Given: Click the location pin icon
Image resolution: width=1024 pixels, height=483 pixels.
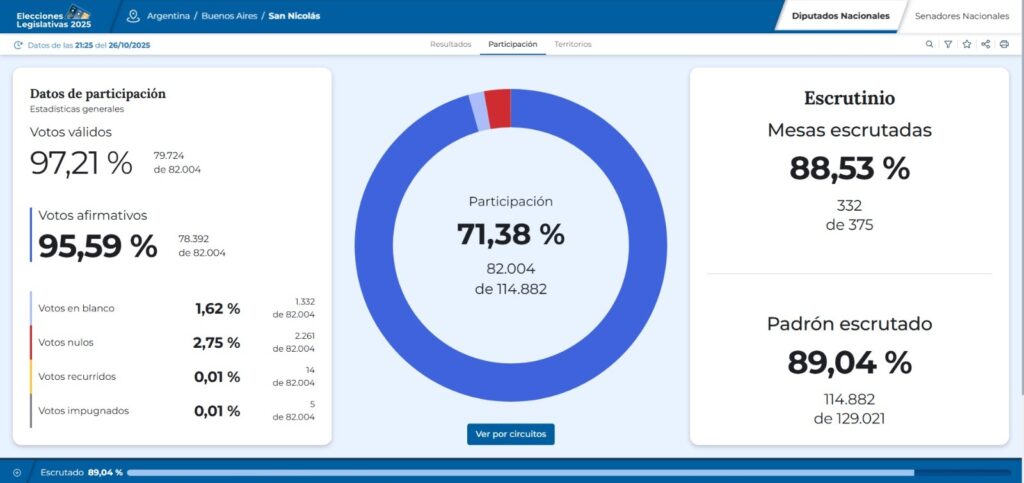Looking at the screenshot, I should [133, 16].
